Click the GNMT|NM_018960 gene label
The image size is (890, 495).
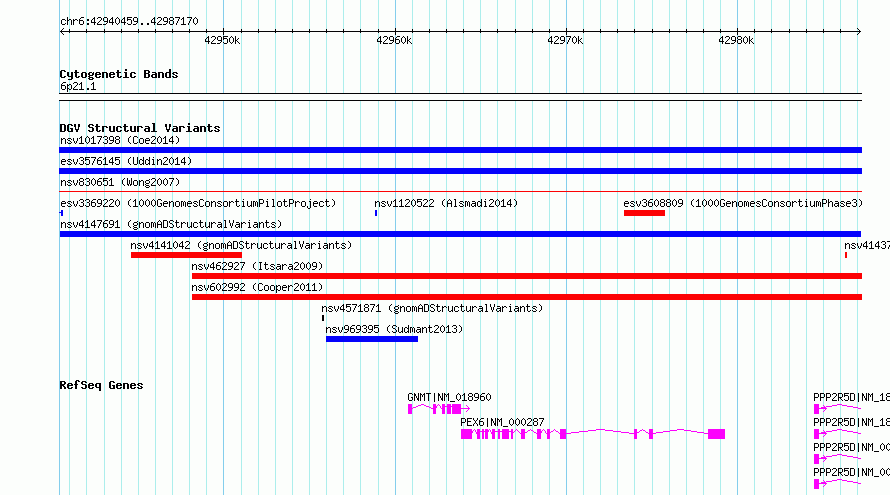449,397
